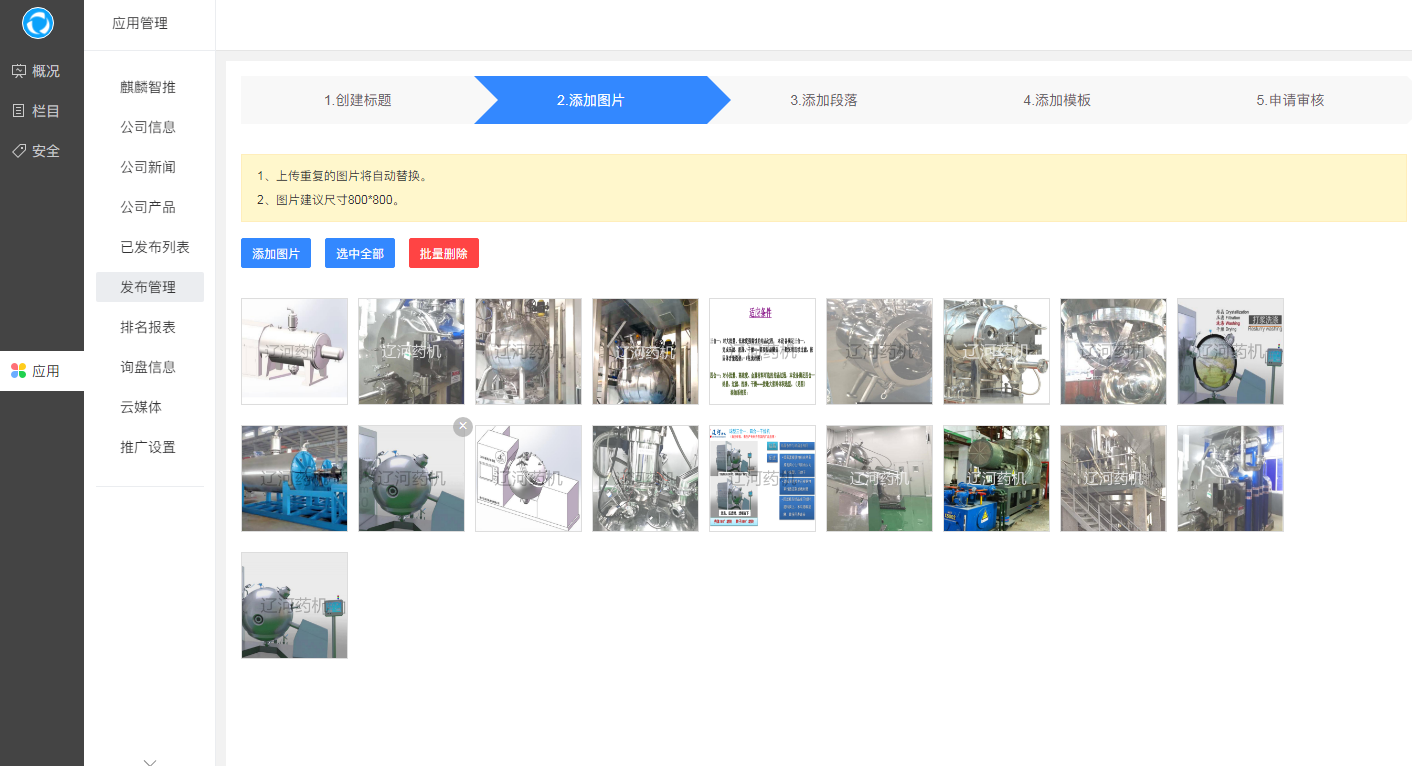Go to 公司产品 menu item
Screen dimensions: 1412x766
tap(148, 207)
